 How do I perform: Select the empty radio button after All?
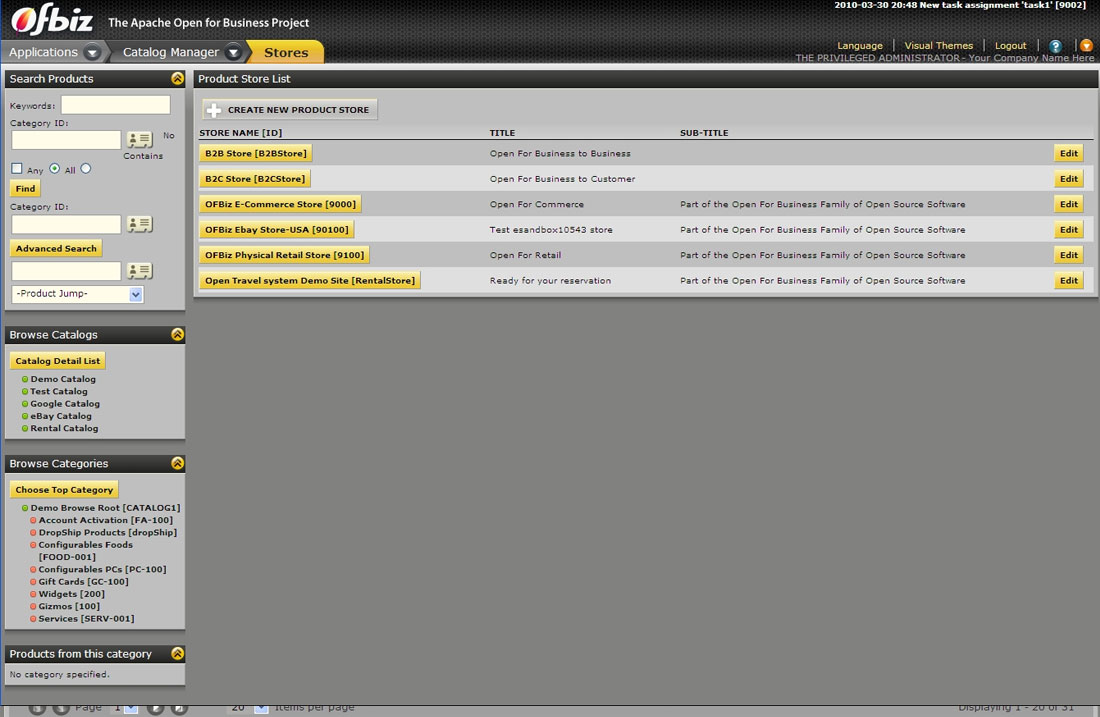click(86, 168)
